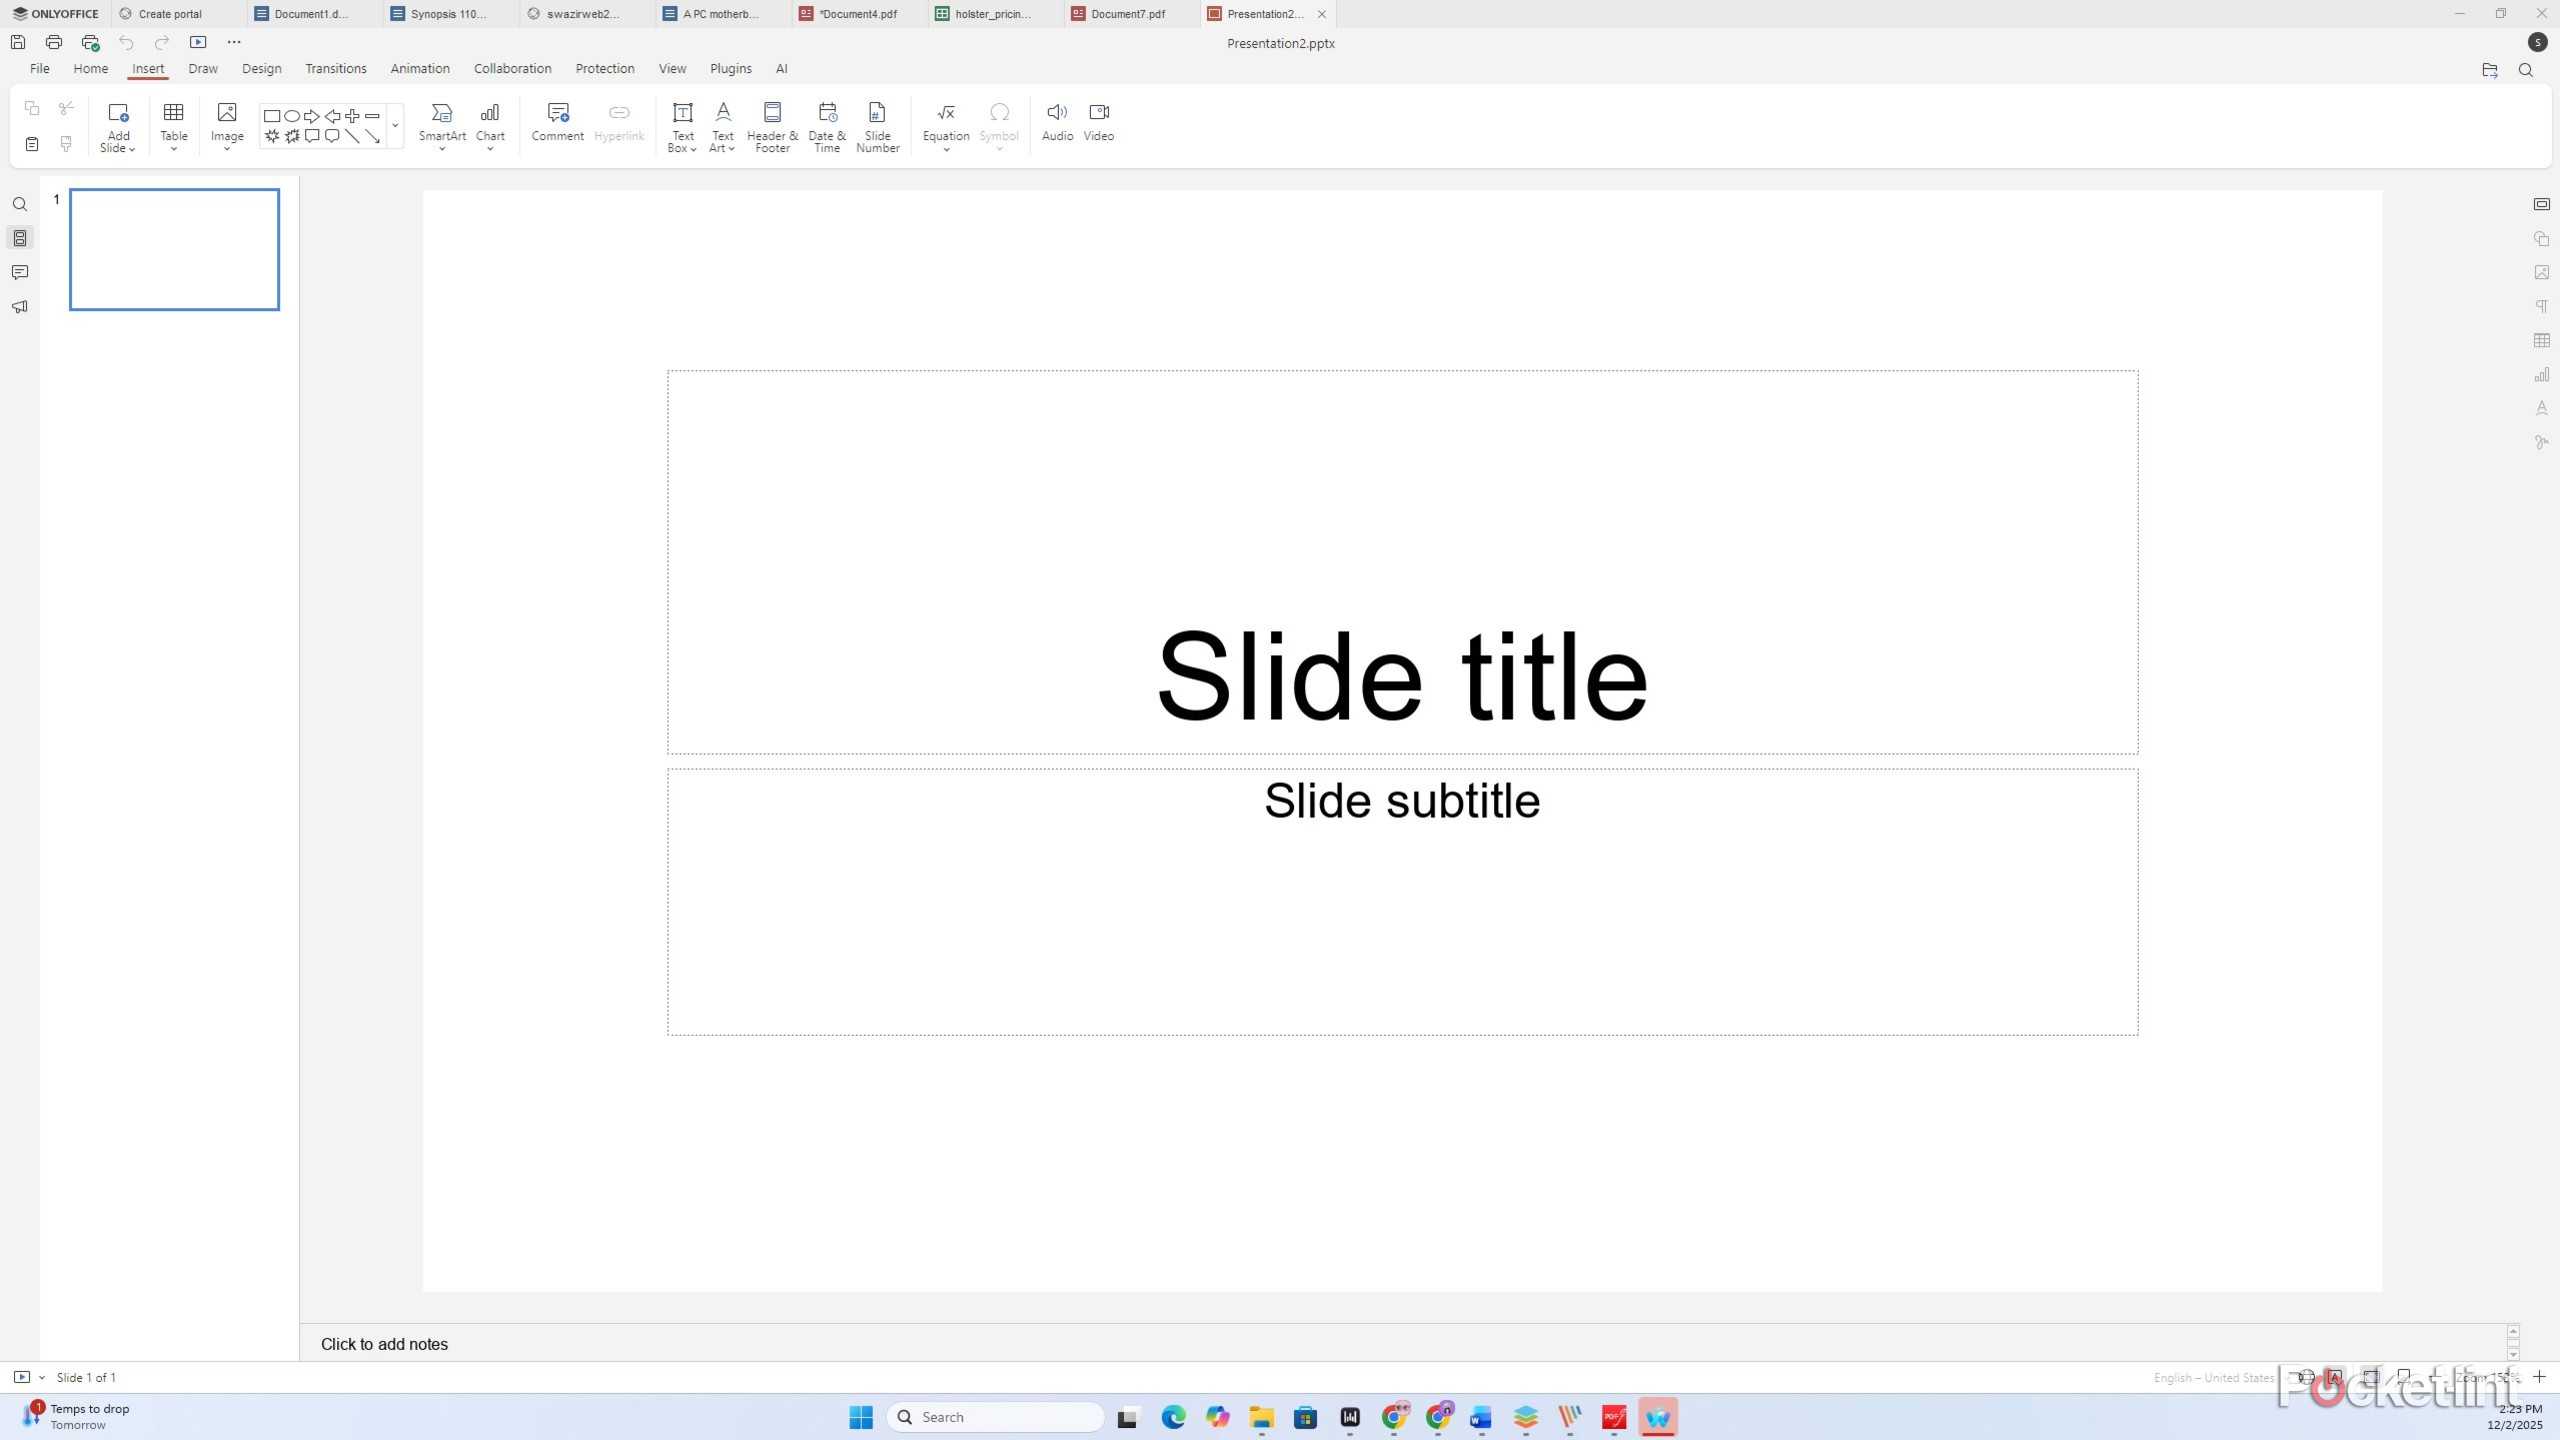This screenshot has height=1440, width=2560.
Task: Open Header & Footer settings
Action: click(772, 127)
